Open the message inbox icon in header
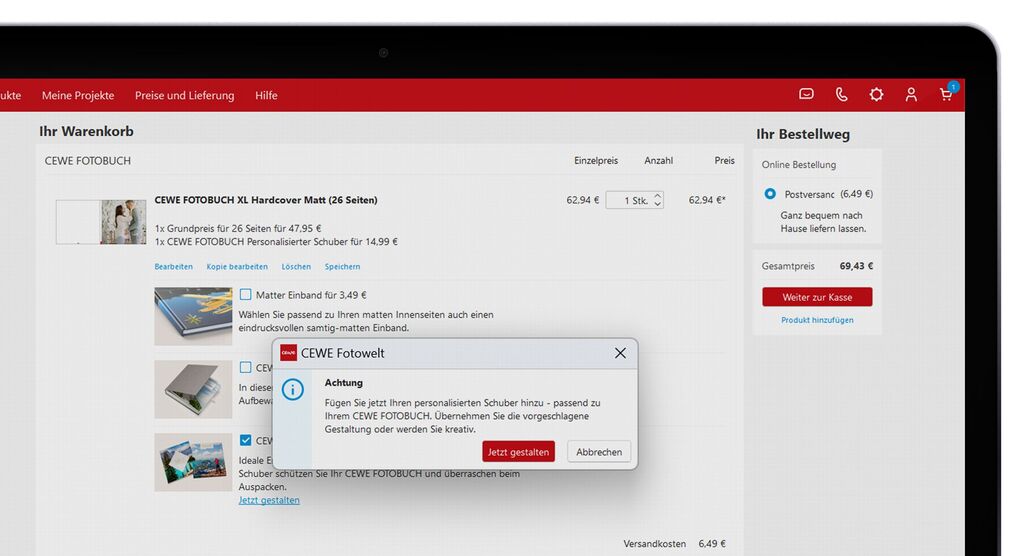This screenshot has height=556, width=1024. point(807,94)
